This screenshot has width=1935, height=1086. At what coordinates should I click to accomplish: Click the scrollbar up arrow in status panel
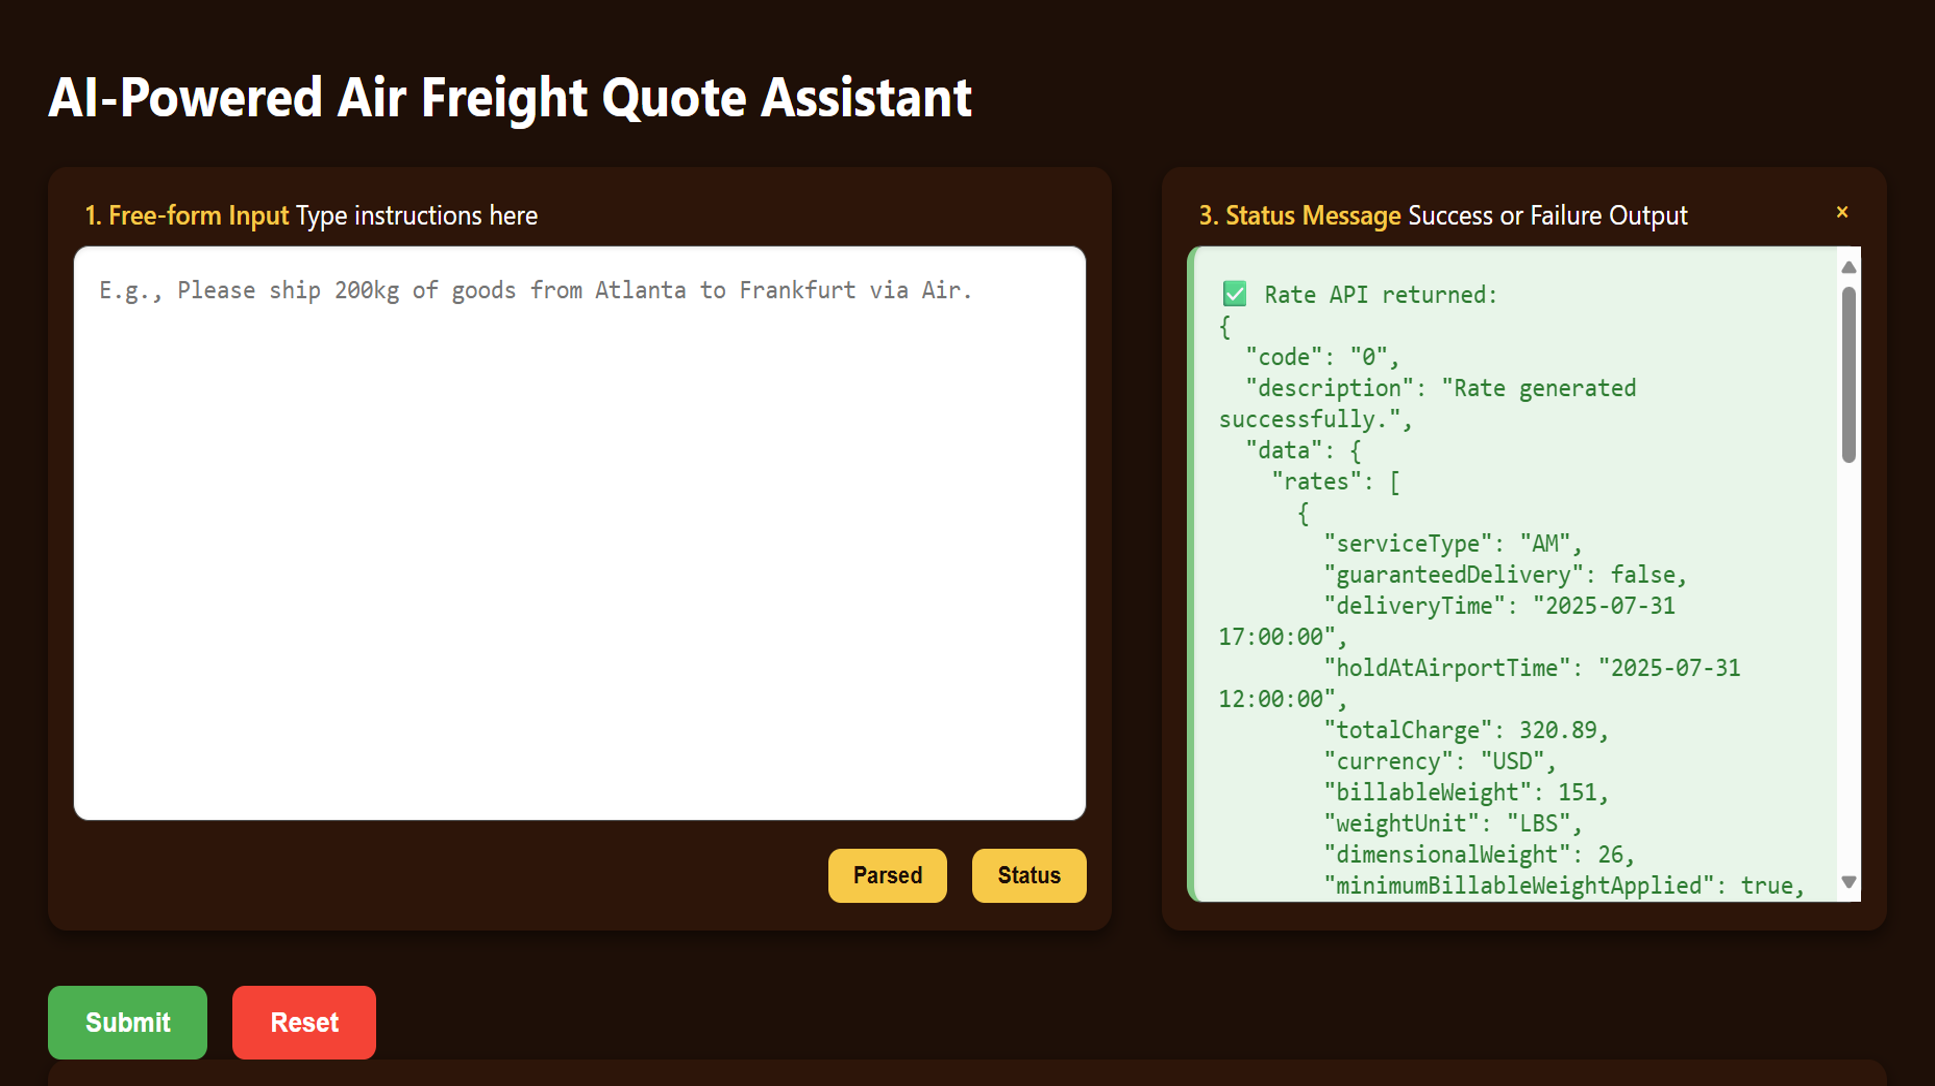pyautogui.click(x=1848, y=265)
